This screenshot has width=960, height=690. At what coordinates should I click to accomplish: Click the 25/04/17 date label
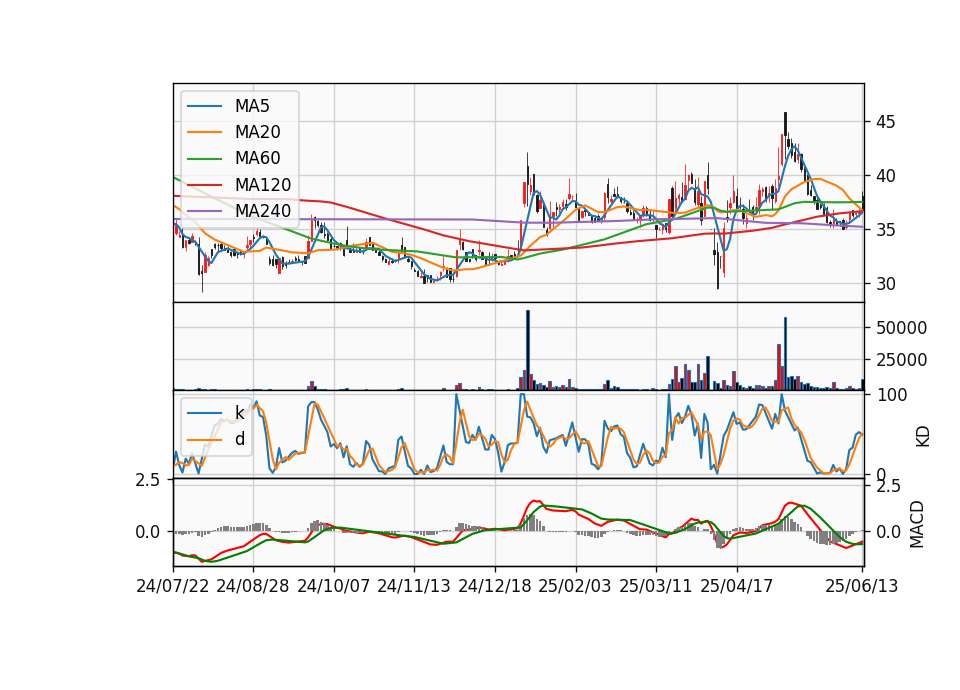pyautogui.click(x=737, y=586)
